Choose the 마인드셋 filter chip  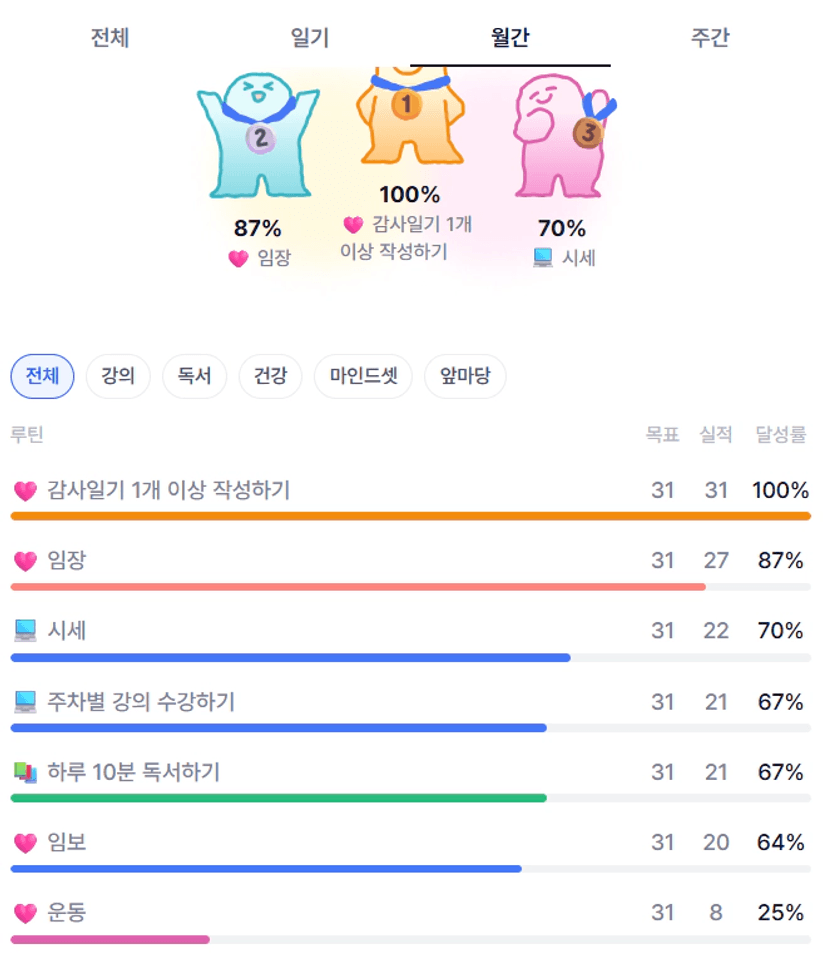363,377
